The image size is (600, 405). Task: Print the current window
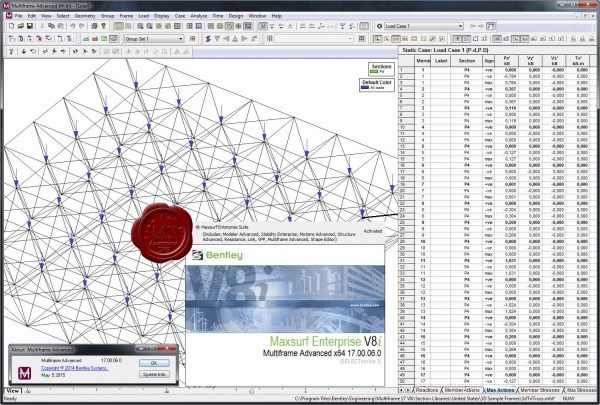coord(94,26)
